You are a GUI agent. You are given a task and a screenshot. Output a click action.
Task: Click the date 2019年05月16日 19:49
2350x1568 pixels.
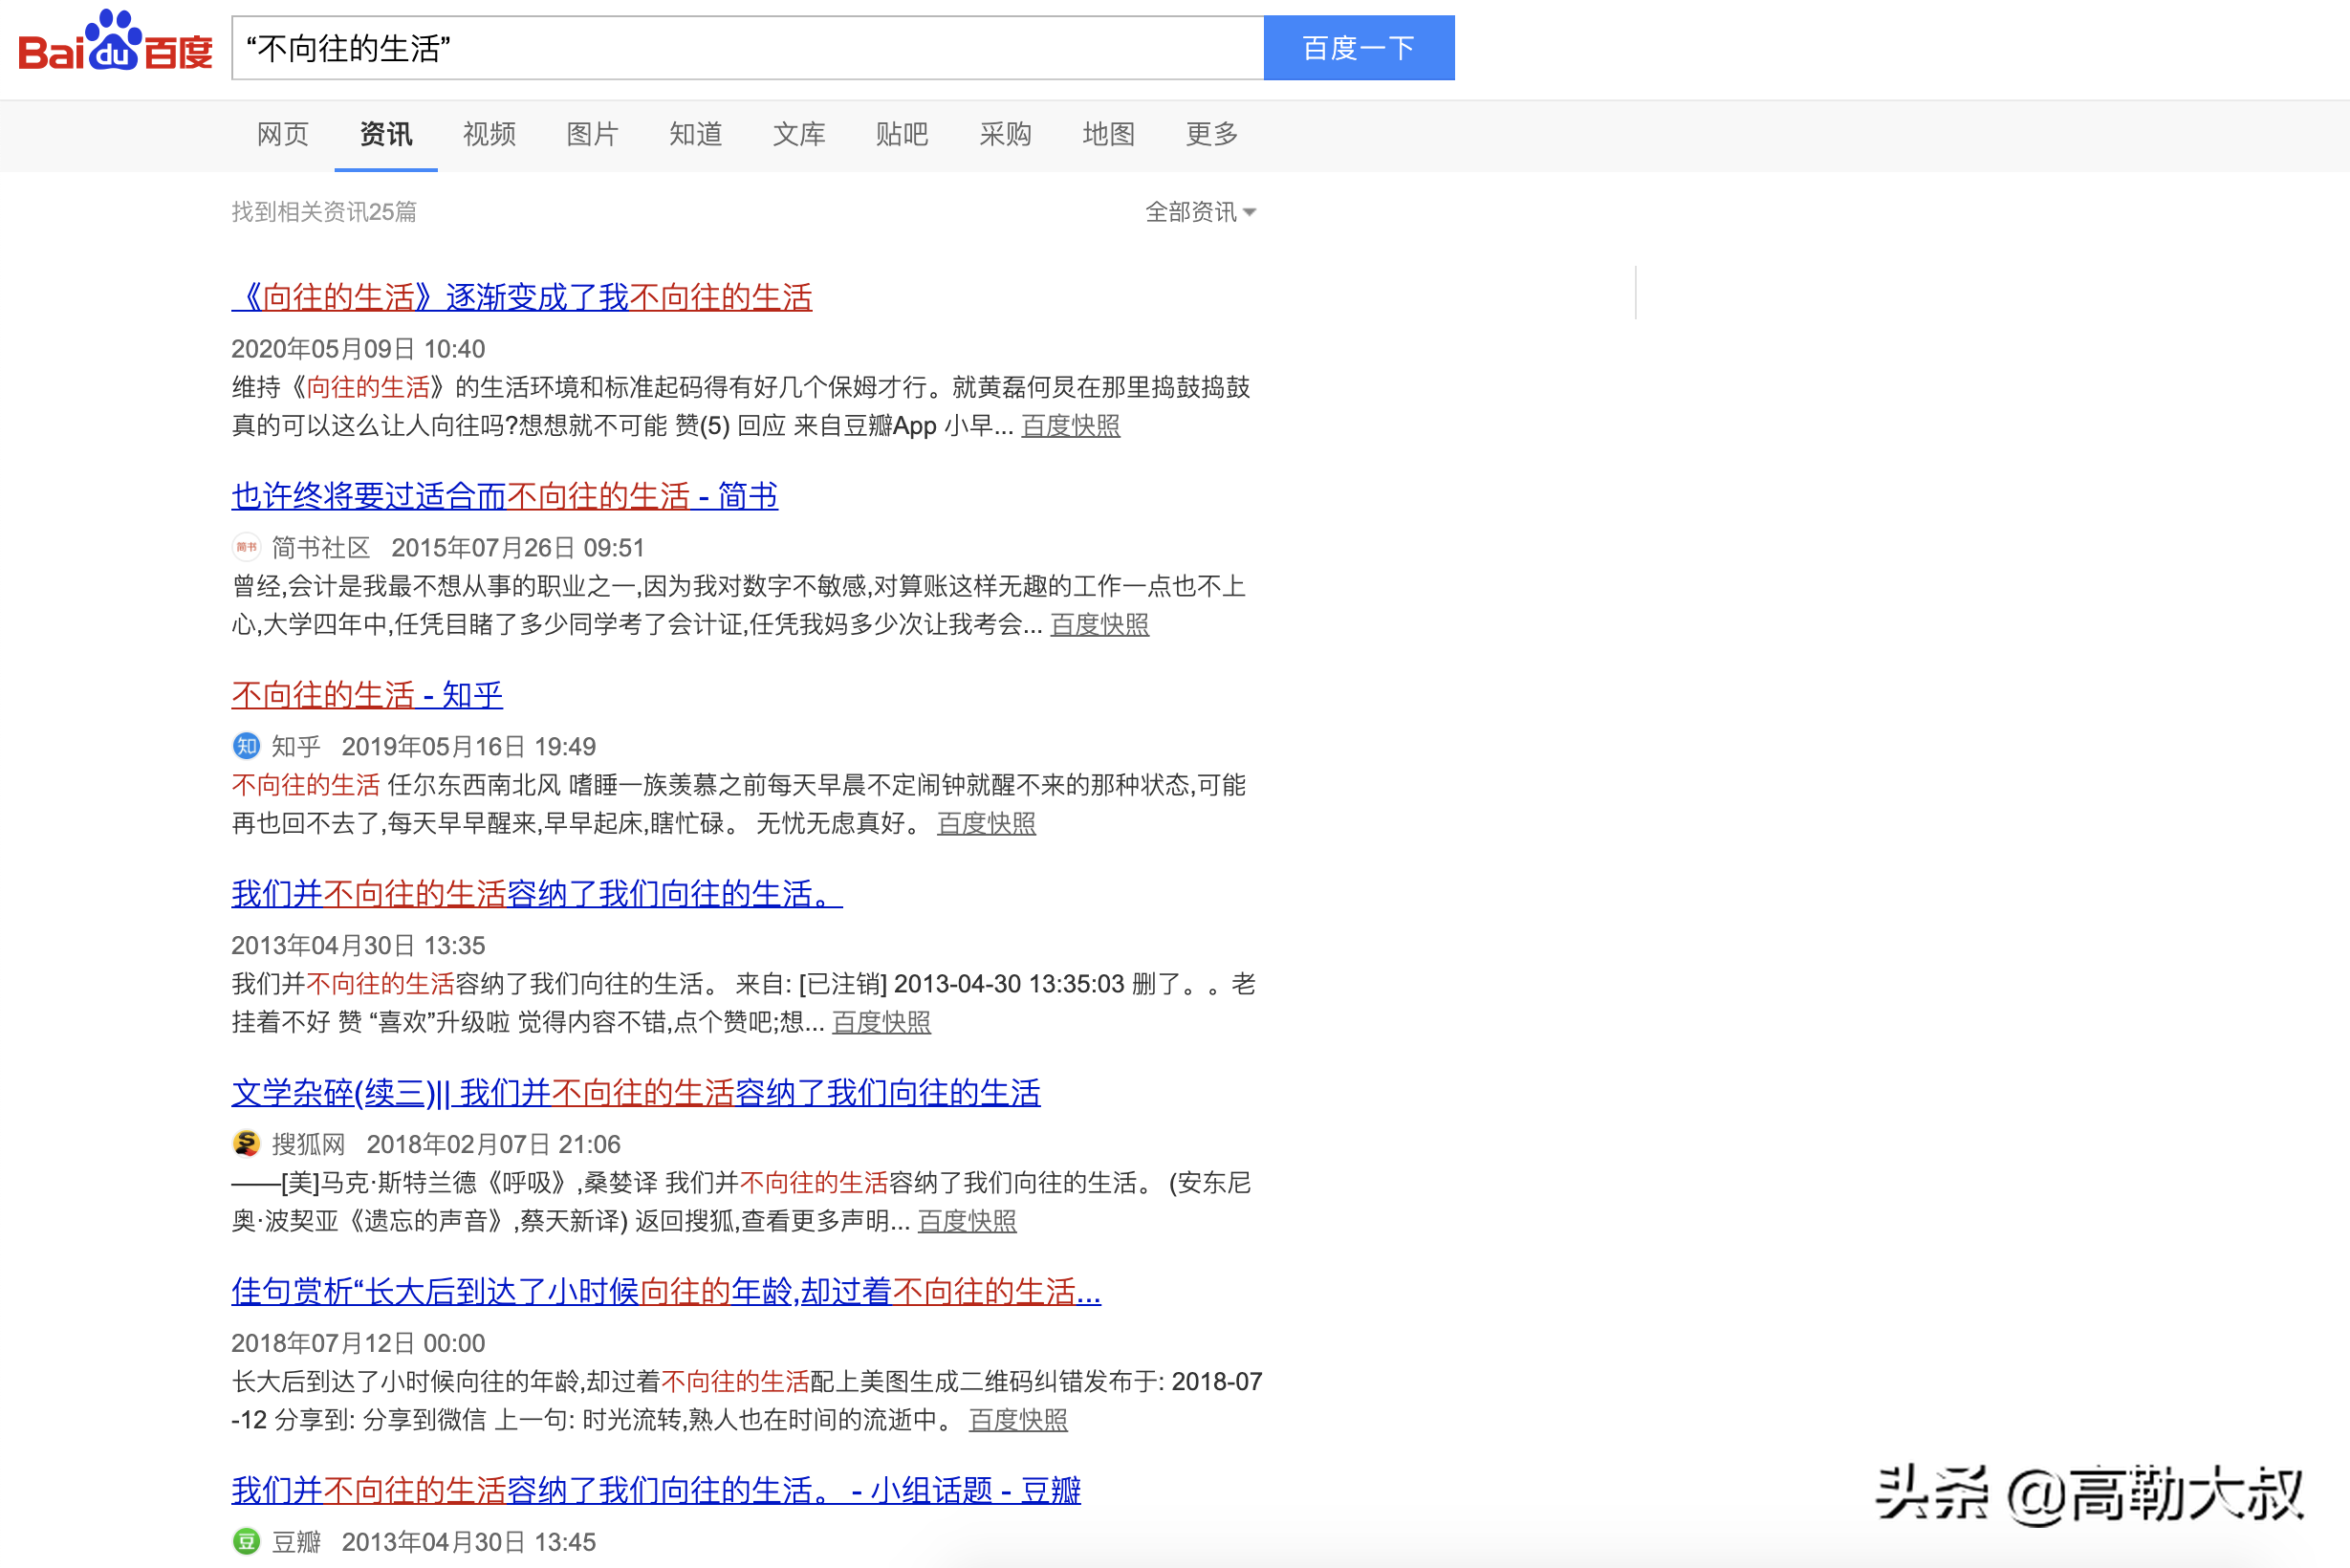pyautogui.click(x=469, y=747)
